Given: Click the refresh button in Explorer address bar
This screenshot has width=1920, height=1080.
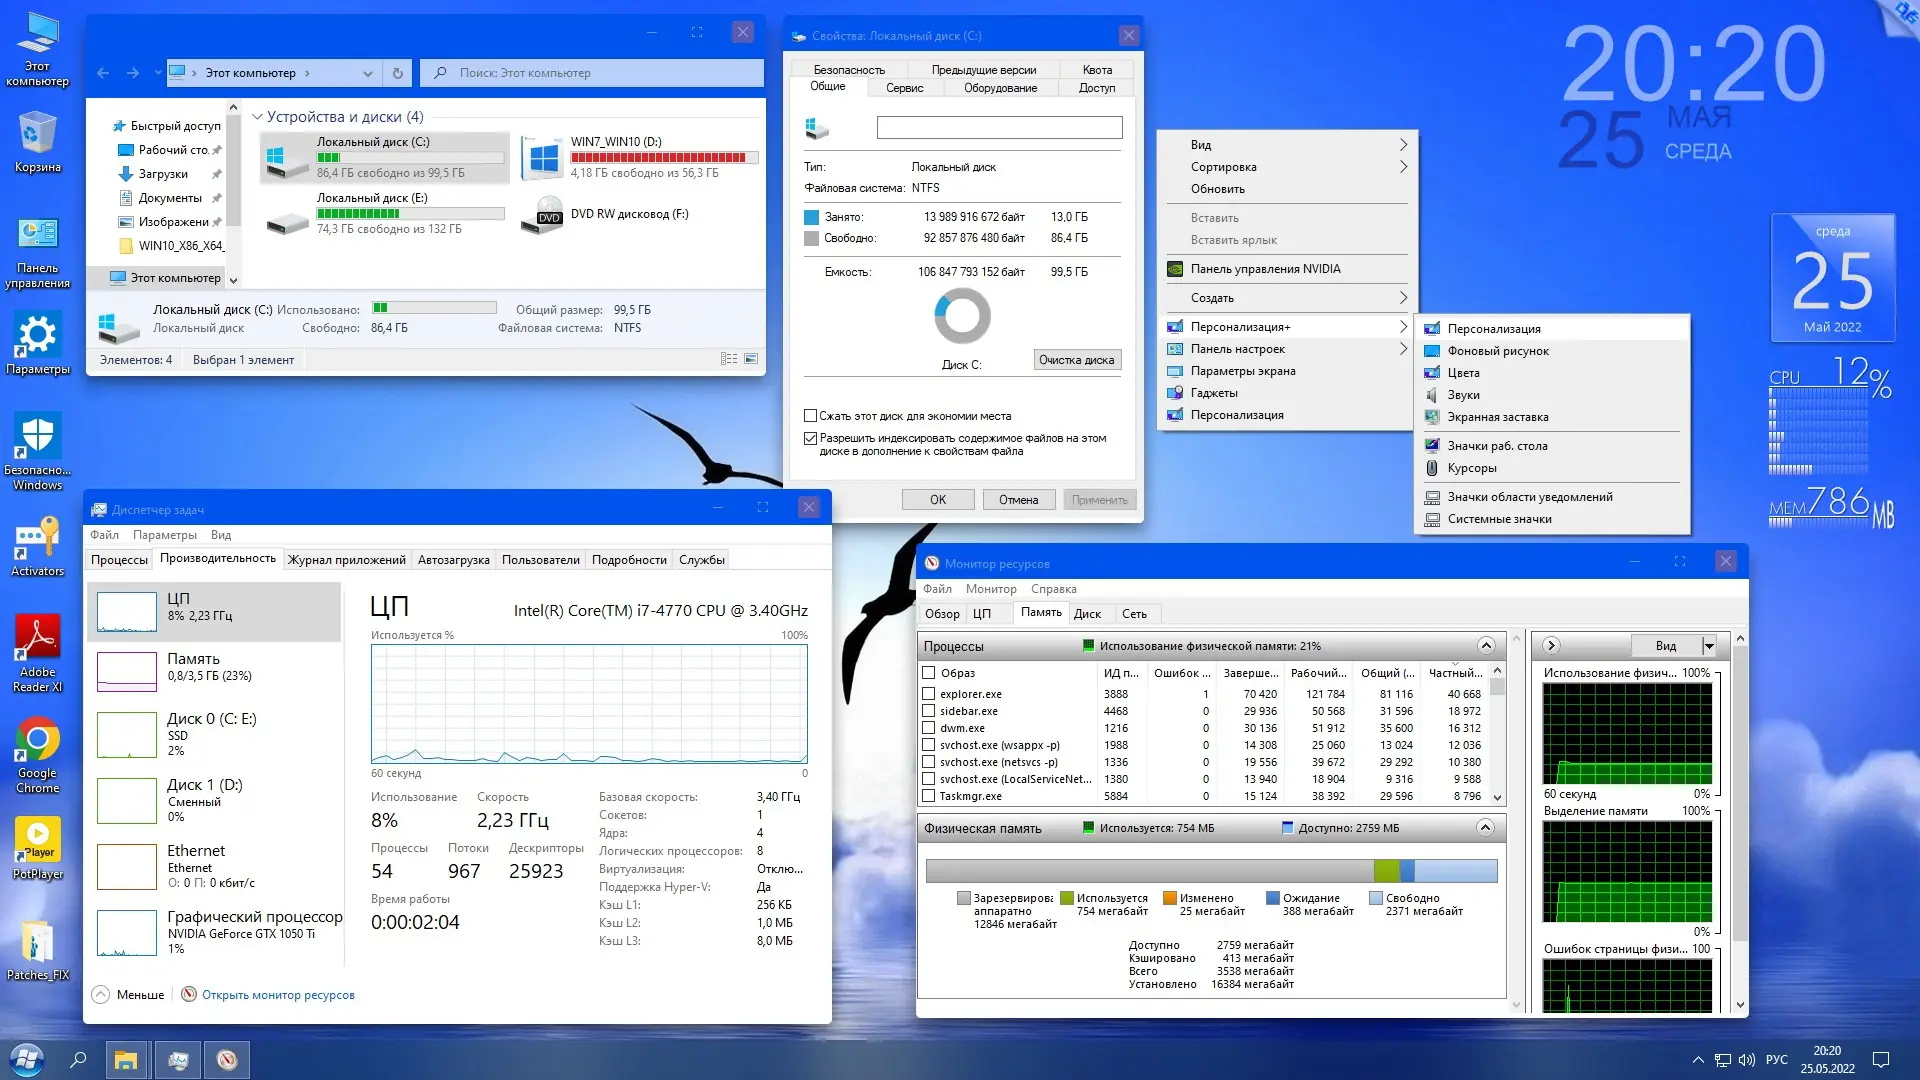Looking at the screenshot, I should pos(397,73).
